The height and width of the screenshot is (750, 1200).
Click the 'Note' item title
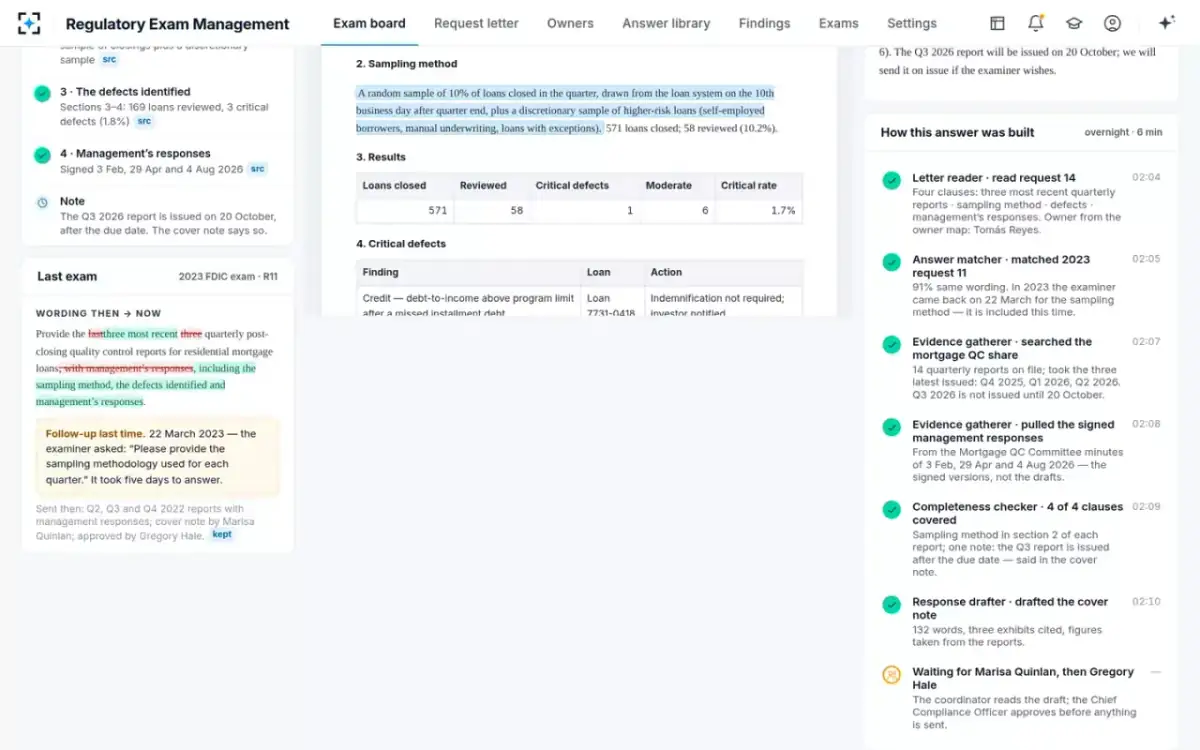[x=72, y=201]
